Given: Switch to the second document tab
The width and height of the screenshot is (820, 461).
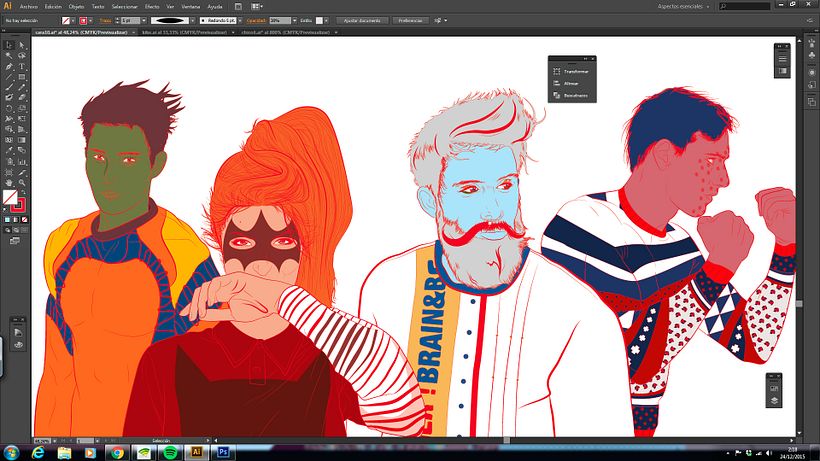Looking at the screenshot, I should point(184,32).
